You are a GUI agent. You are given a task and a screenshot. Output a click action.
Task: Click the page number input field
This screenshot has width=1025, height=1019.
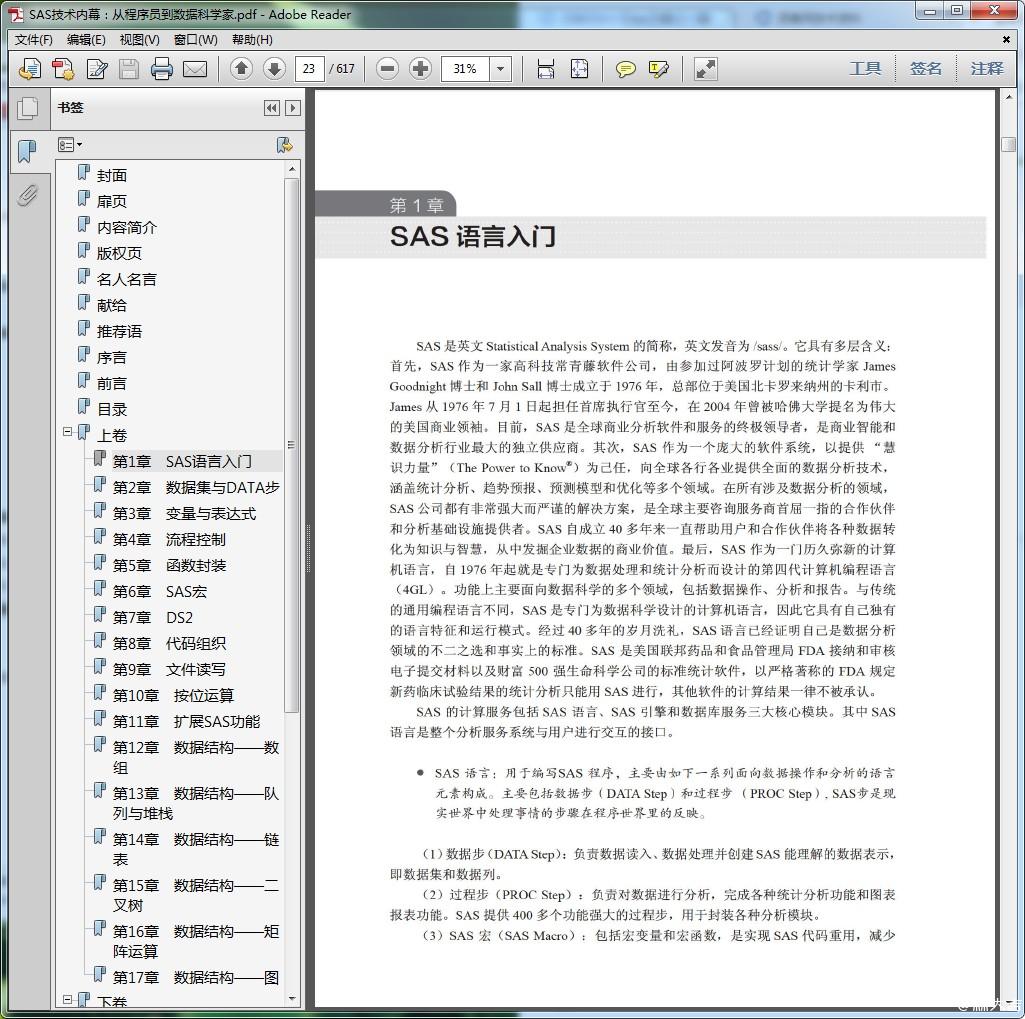(309, 69)
